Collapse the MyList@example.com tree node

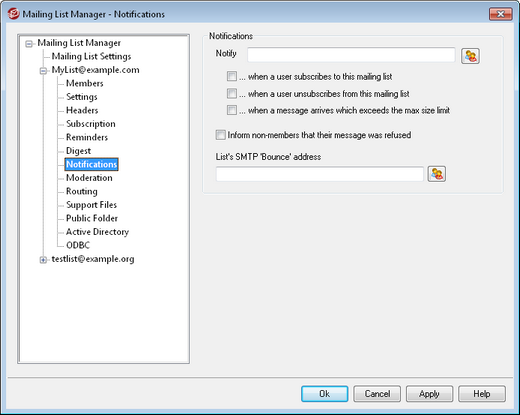click(43, 71)
